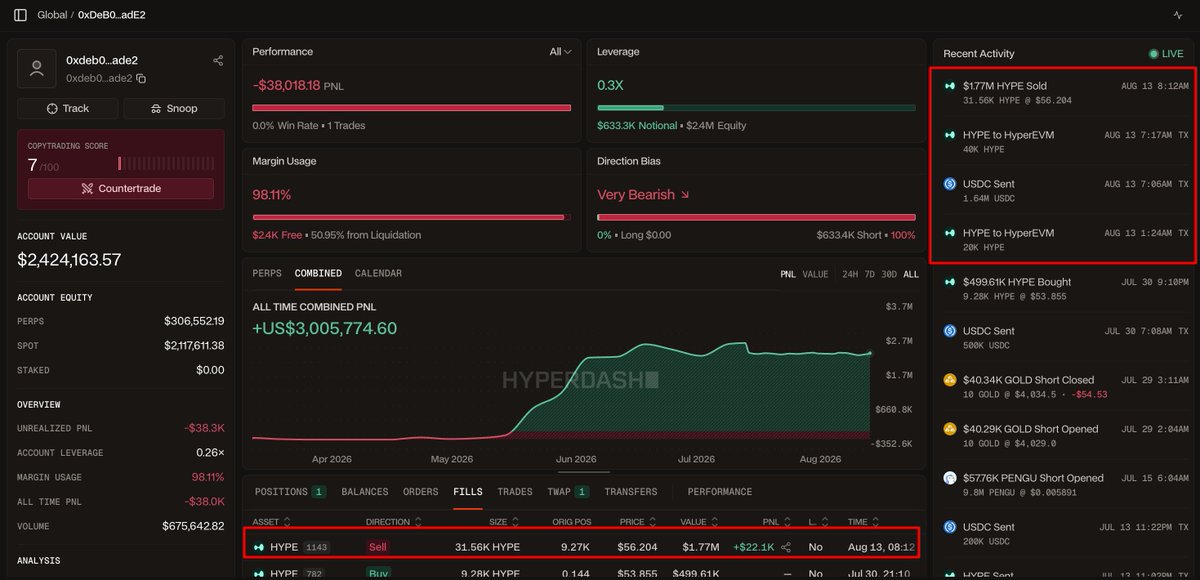Click the Countertrade button
Screen dimensions: 1200x580
point(121,188)
